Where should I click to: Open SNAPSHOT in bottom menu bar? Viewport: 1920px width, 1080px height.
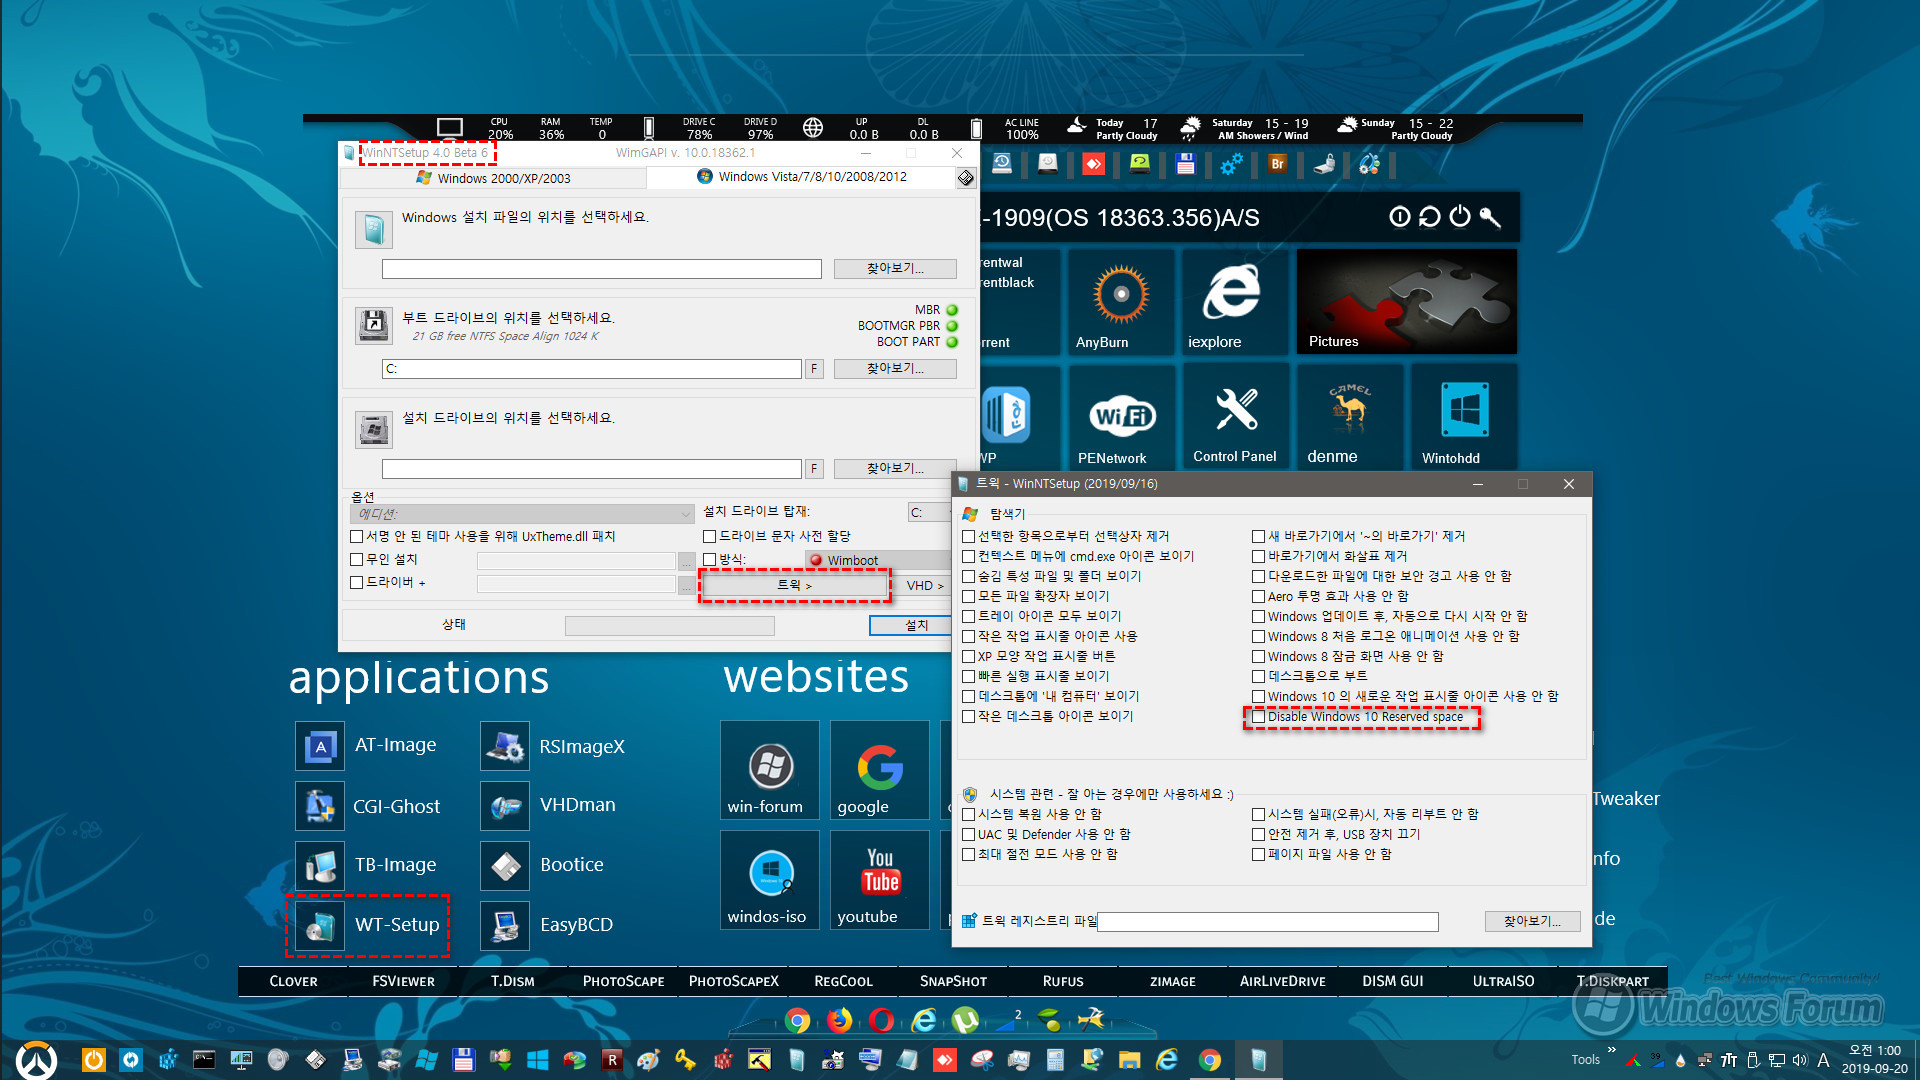(x=953, y=982)
